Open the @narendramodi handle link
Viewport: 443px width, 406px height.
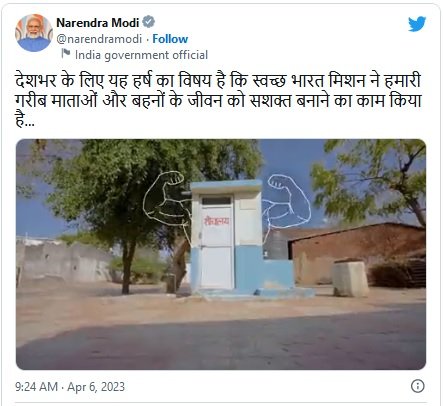99,39
